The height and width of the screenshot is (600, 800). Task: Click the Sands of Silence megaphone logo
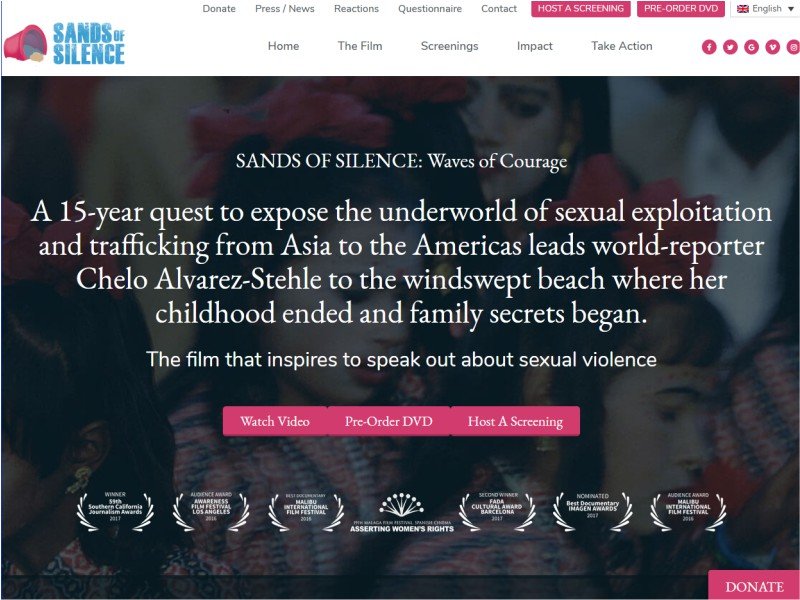tap(64, 44)
